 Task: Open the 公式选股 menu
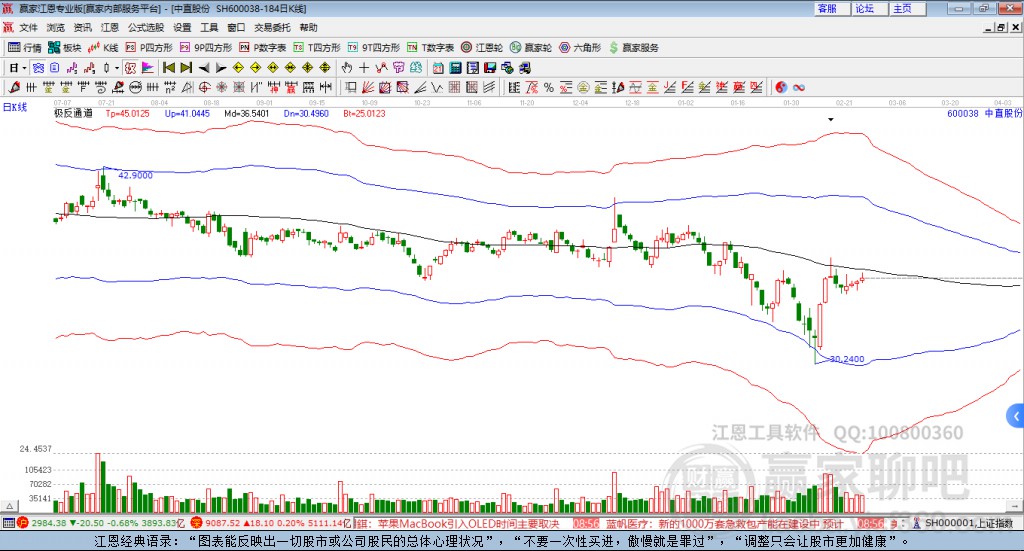(x=146, y=27)
